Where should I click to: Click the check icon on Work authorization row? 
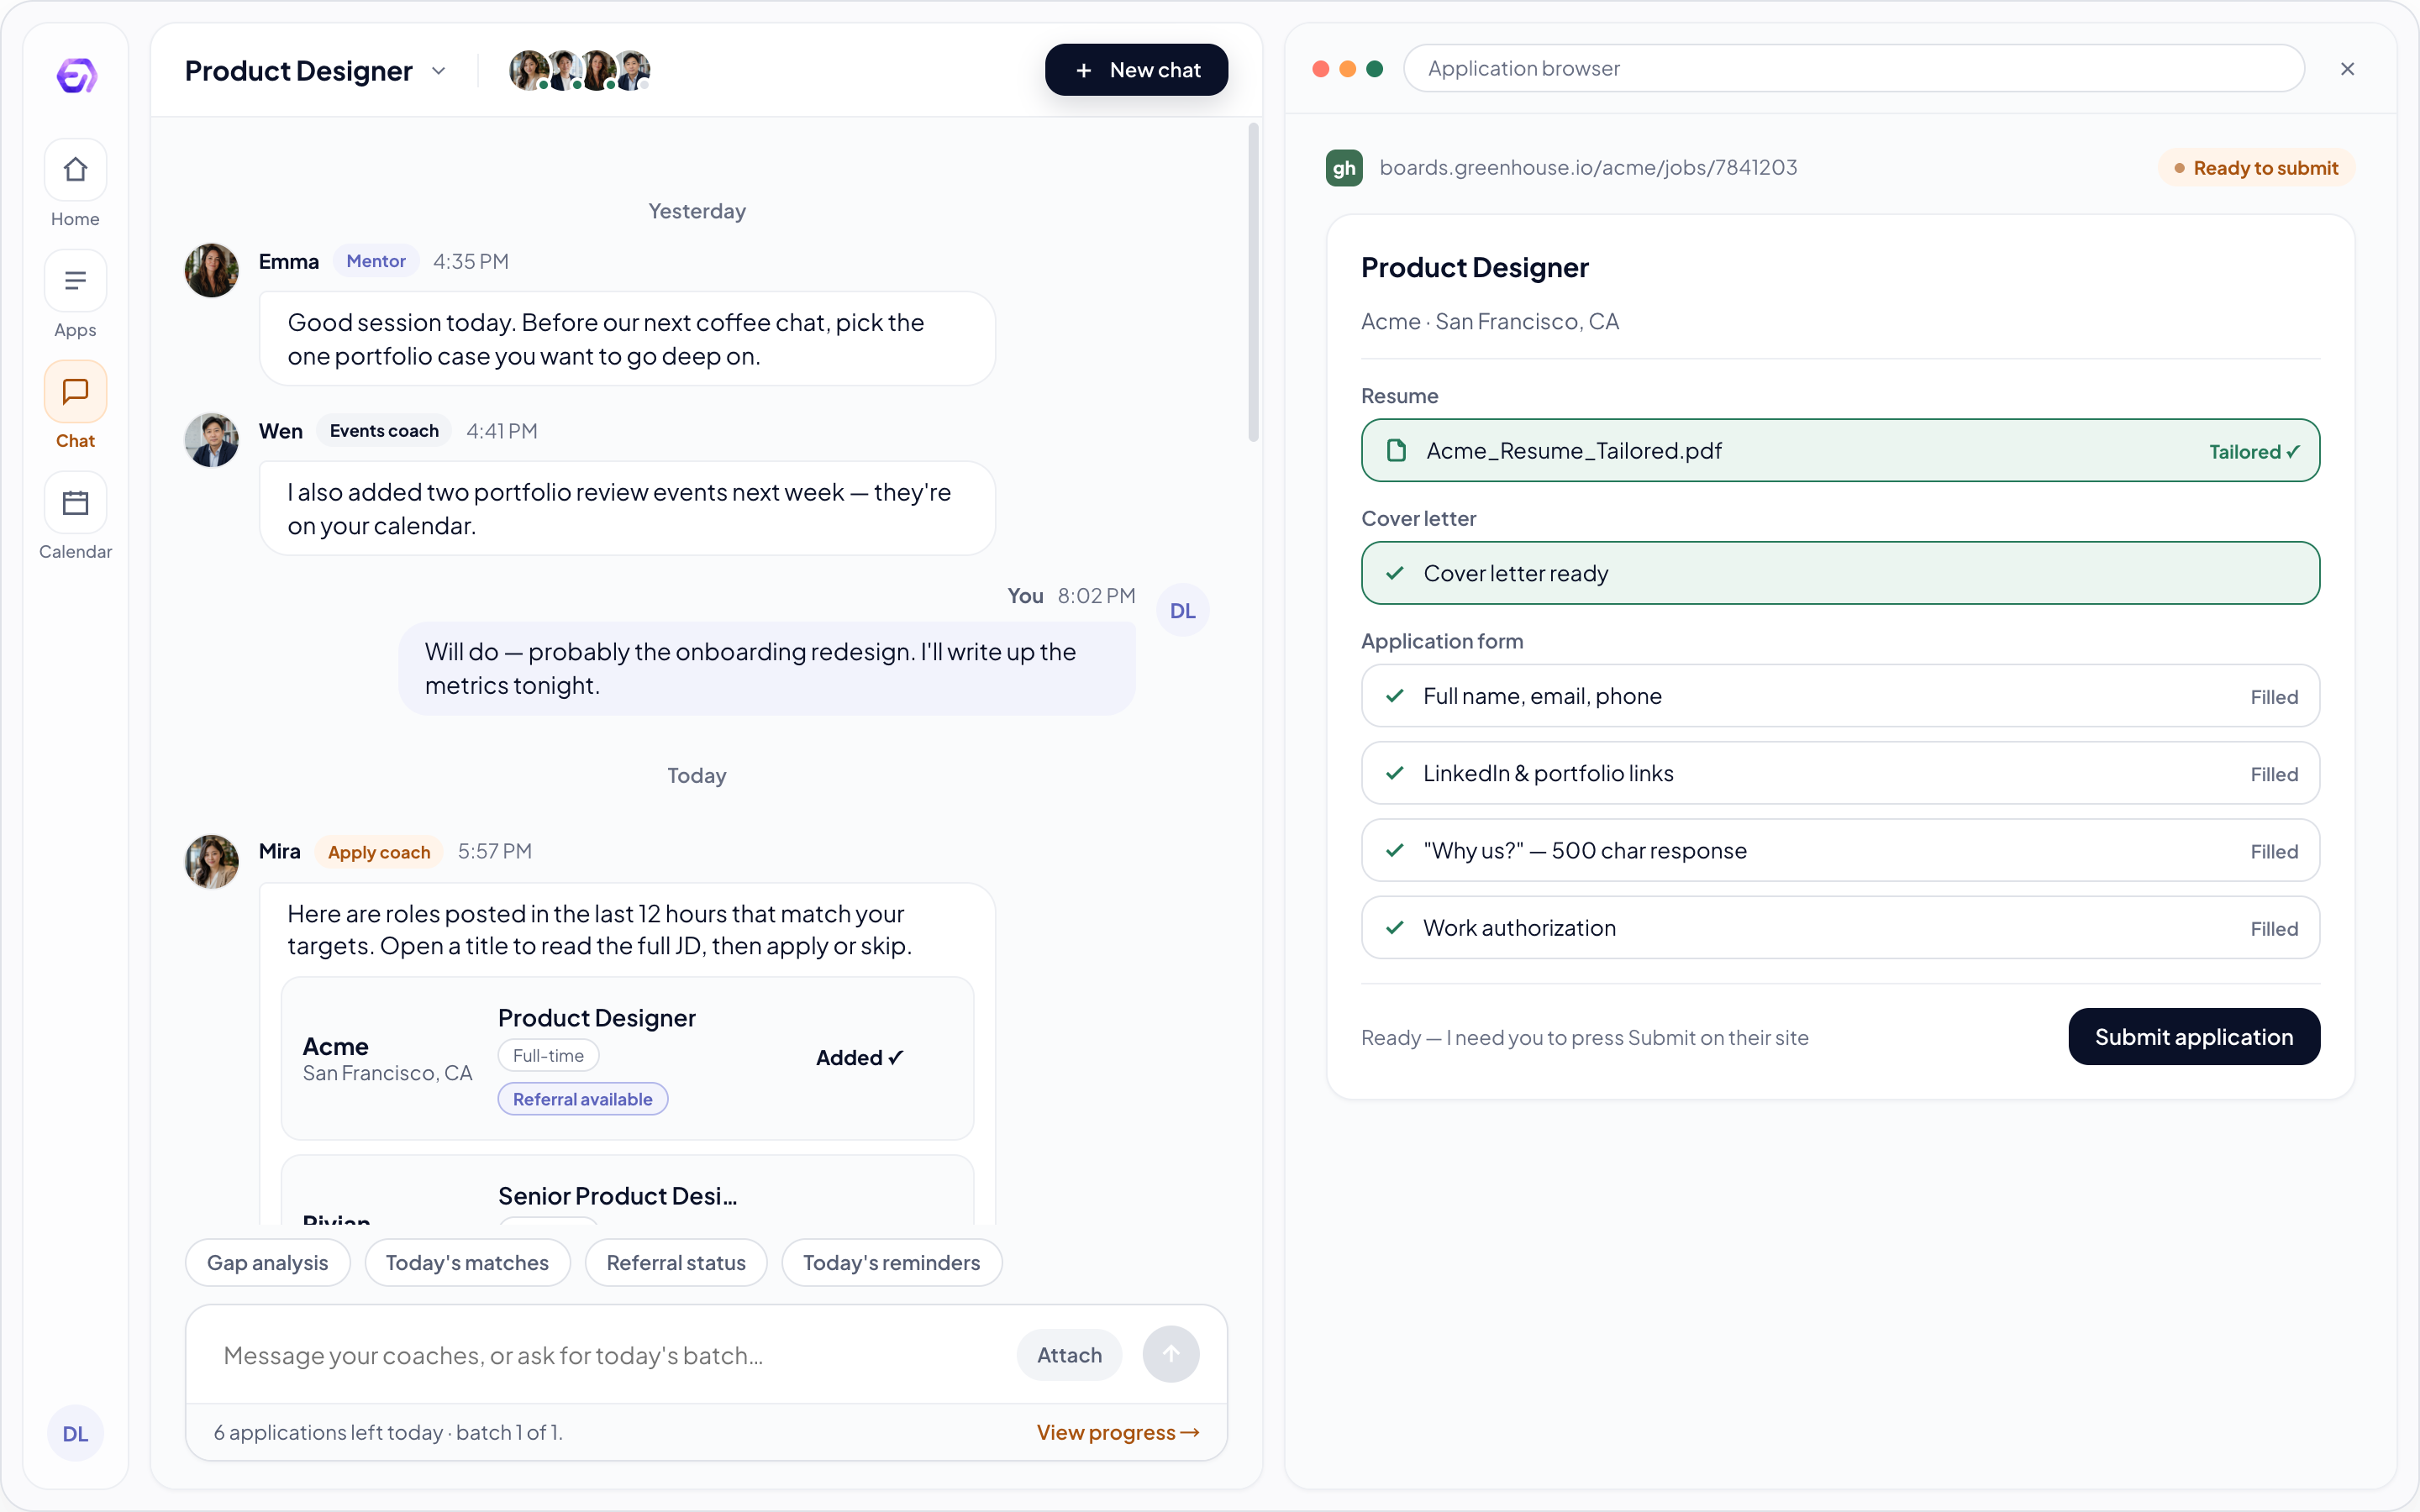[1395, 928]
